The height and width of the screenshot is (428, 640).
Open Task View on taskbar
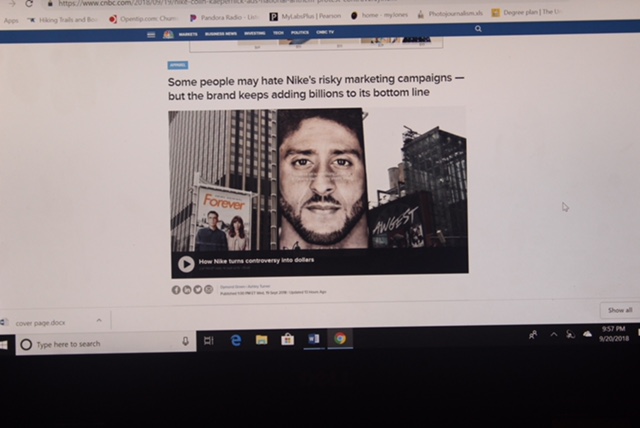pyautogui.click(x=209, y=340)
